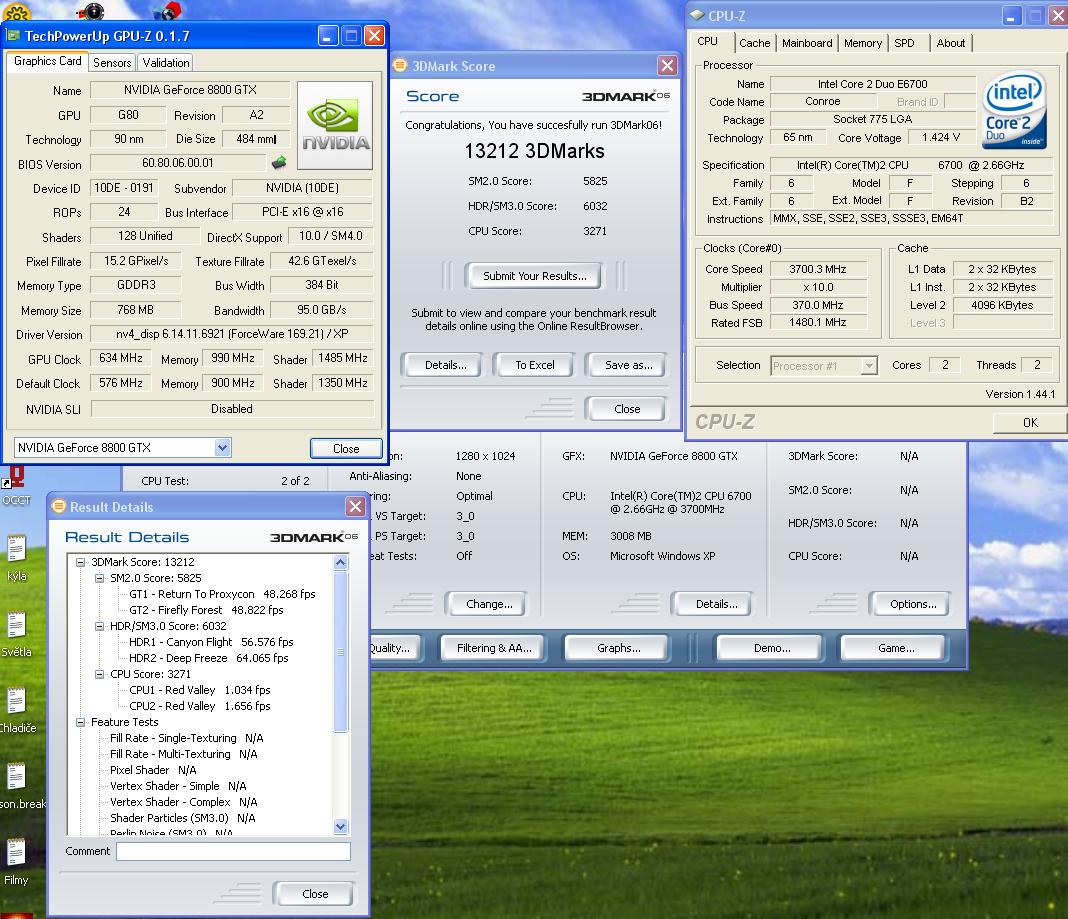
Task: Click OK in the CPU-Z window
Action: 1030,422
